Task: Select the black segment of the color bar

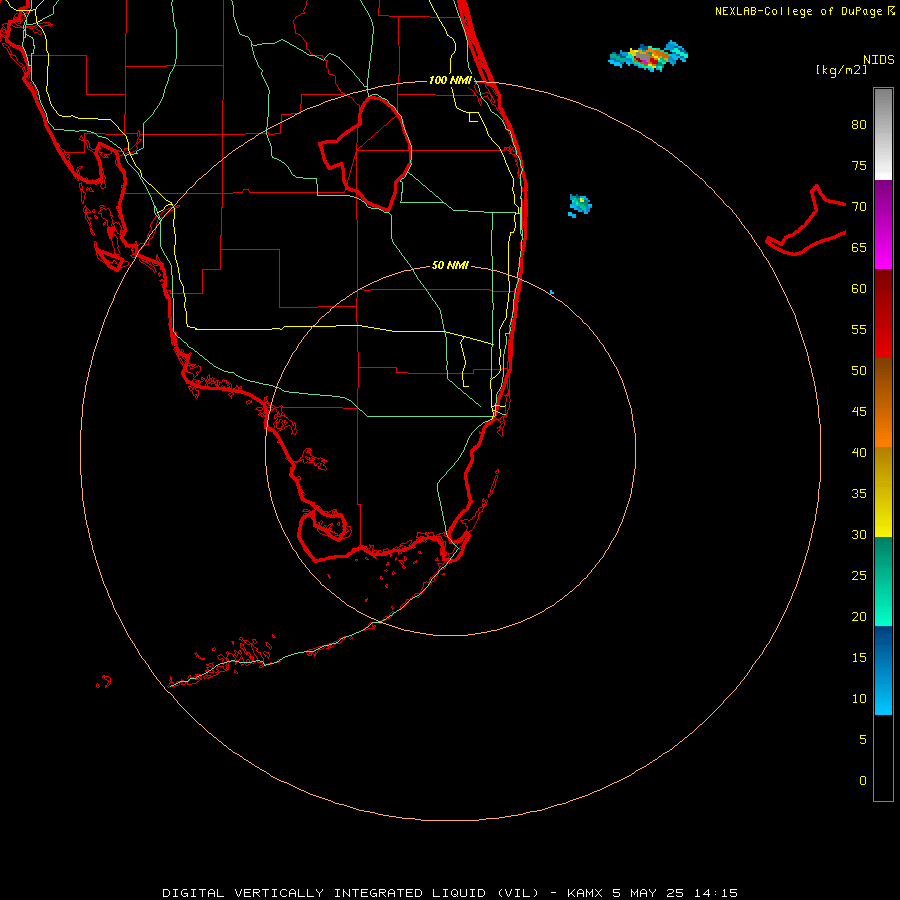Action: click(x=883, y=758)
